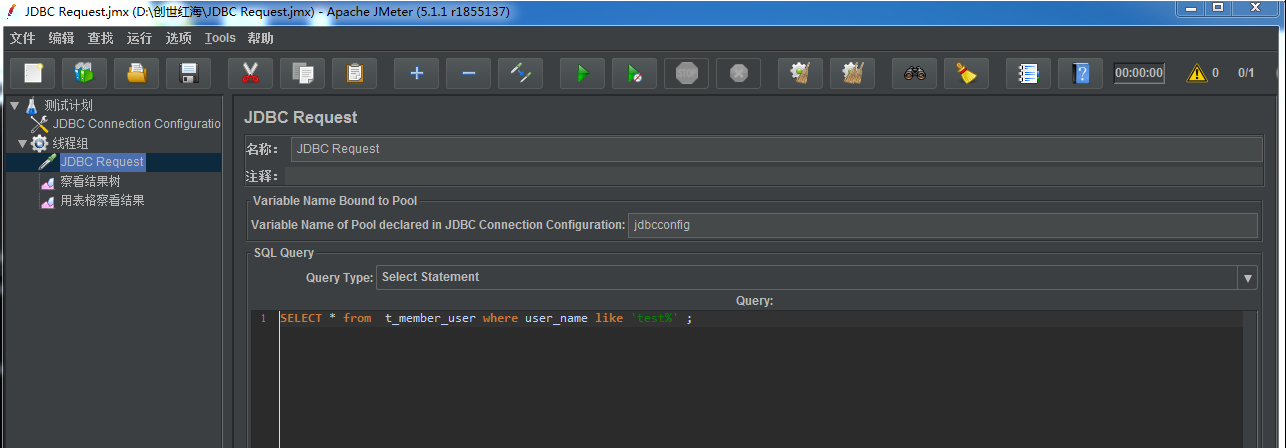Image resolution: width=1286 pixels, height=448 pixels.
Task: Open the 选项 menu
Action: [x=178, y=38]
